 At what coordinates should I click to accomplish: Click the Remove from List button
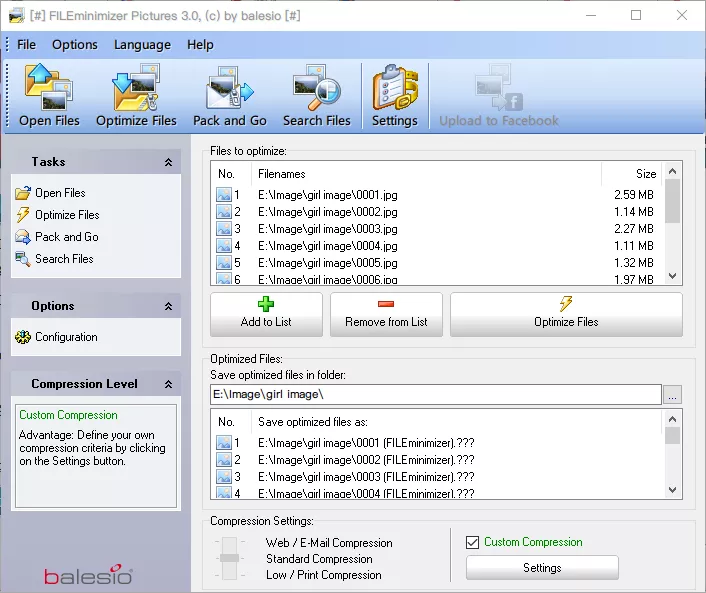point(386,315)
